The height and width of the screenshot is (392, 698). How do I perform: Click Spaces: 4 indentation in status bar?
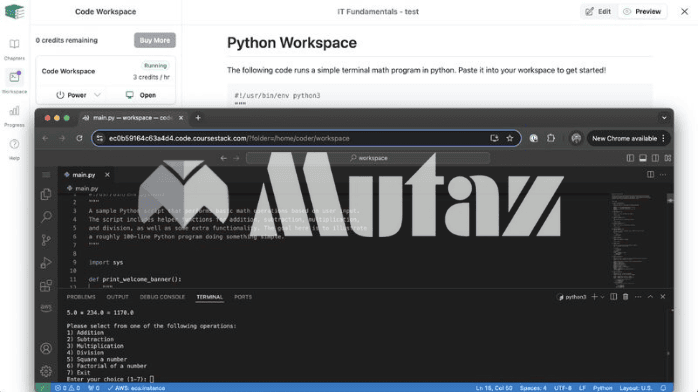click(533, 388)
